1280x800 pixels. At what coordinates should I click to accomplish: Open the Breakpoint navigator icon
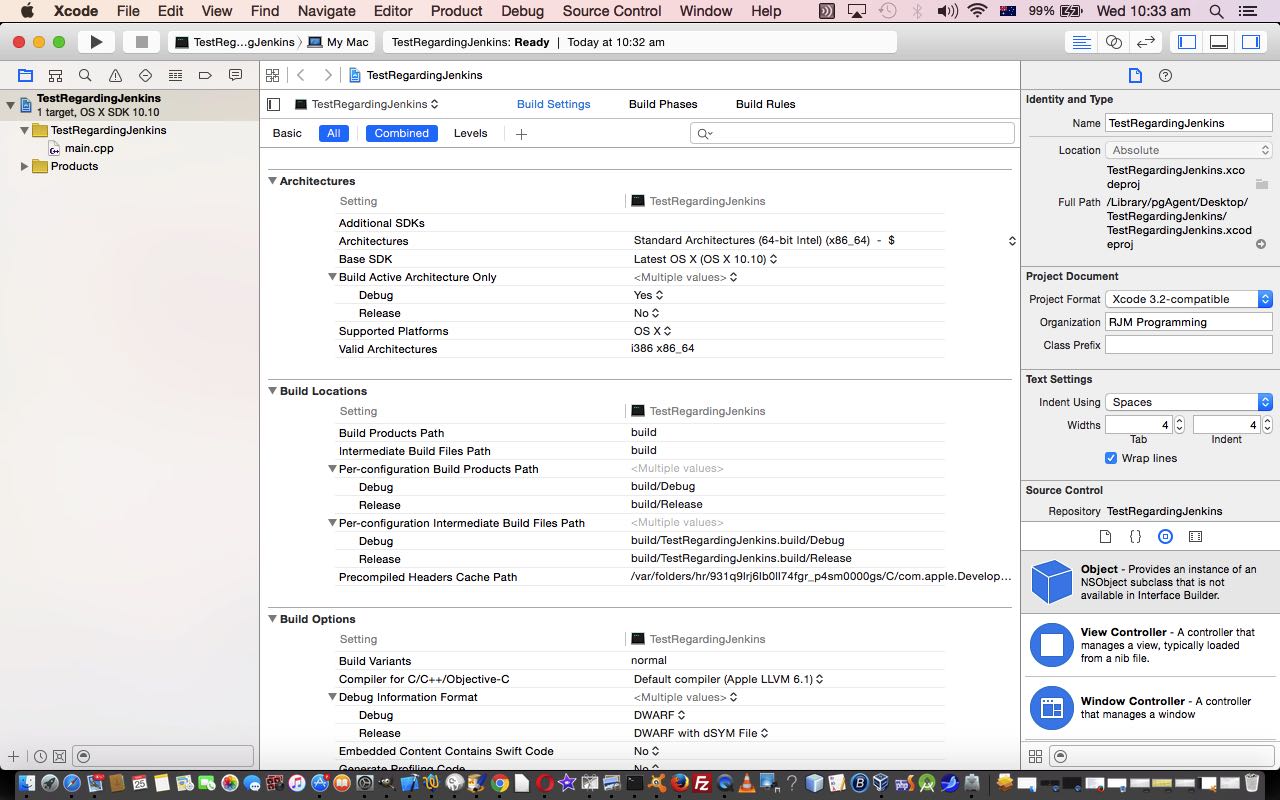click(205, 75)
